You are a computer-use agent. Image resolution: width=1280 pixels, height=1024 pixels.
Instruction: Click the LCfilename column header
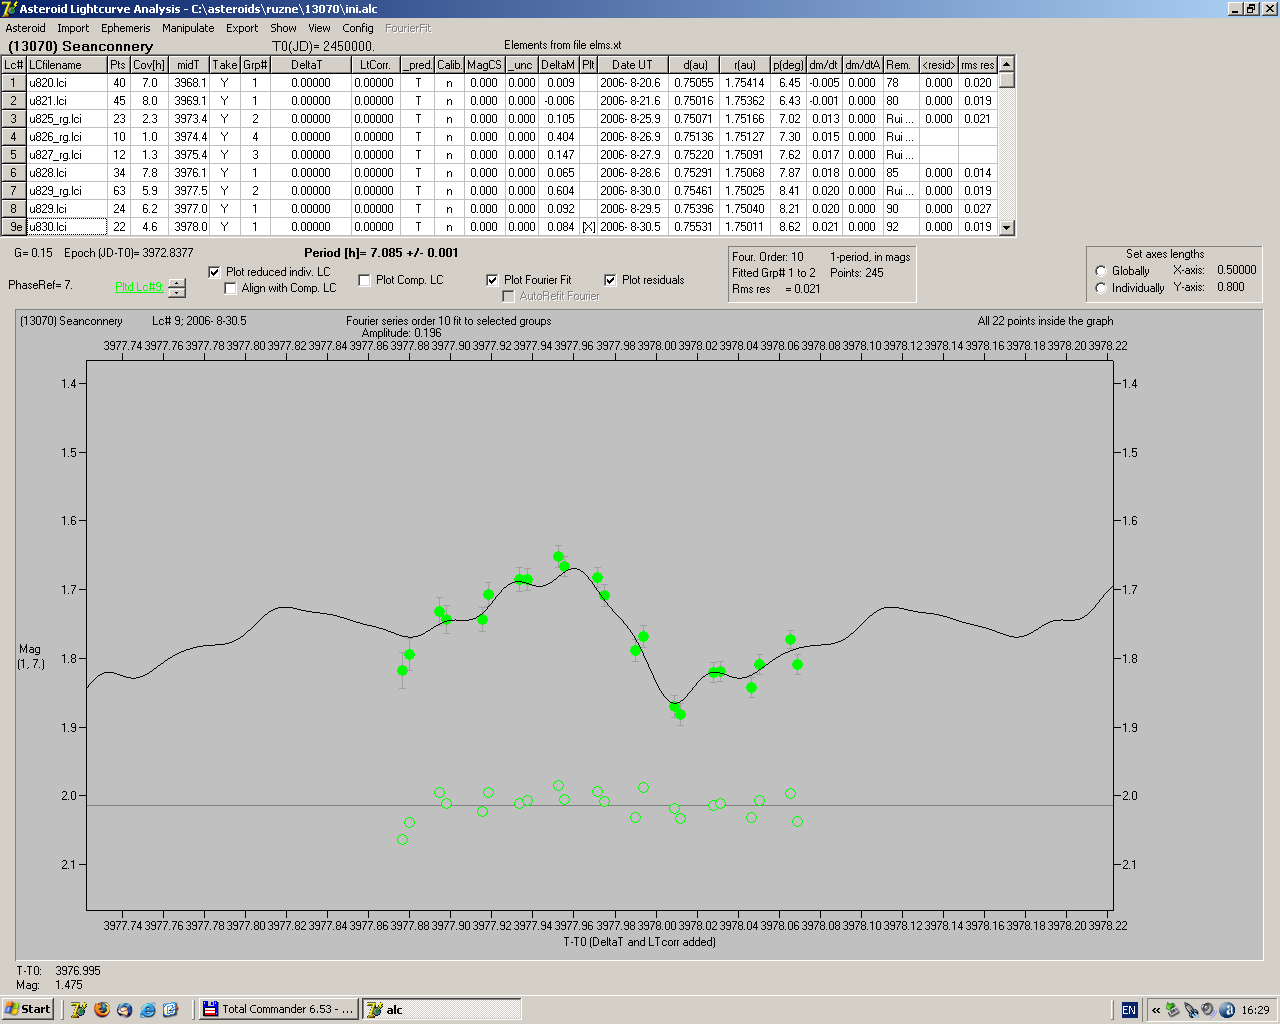click(67, 65)
